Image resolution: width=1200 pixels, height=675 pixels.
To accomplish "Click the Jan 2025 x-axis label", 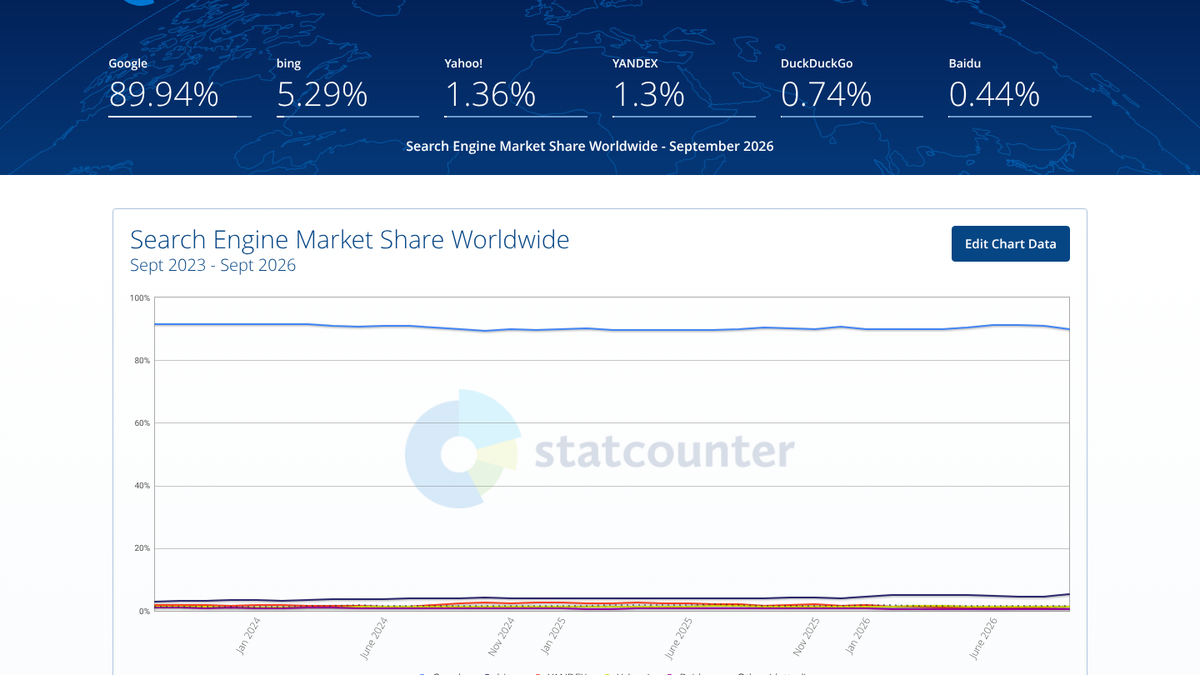I will coord(552,636).
